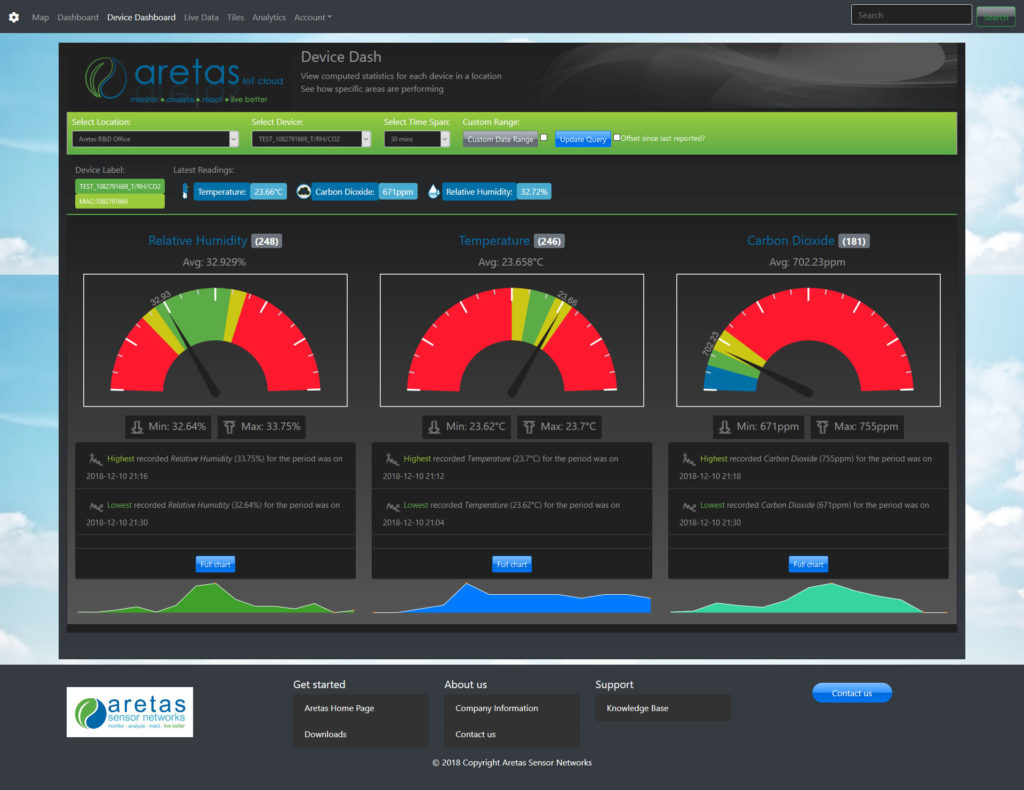Expand the Account menu
Screen dimensions: 1024x790
313,18
